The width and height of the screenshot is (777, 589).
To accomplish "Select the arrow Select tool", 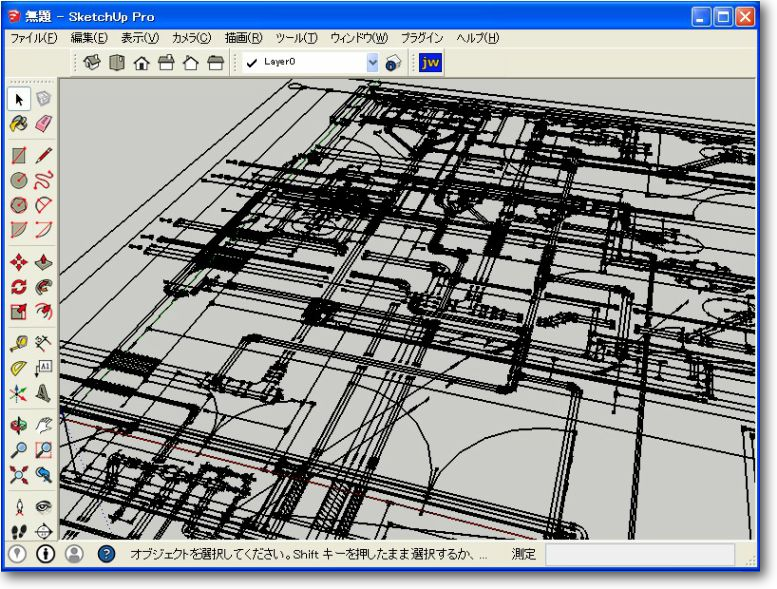I will click(x=19, y=99).
